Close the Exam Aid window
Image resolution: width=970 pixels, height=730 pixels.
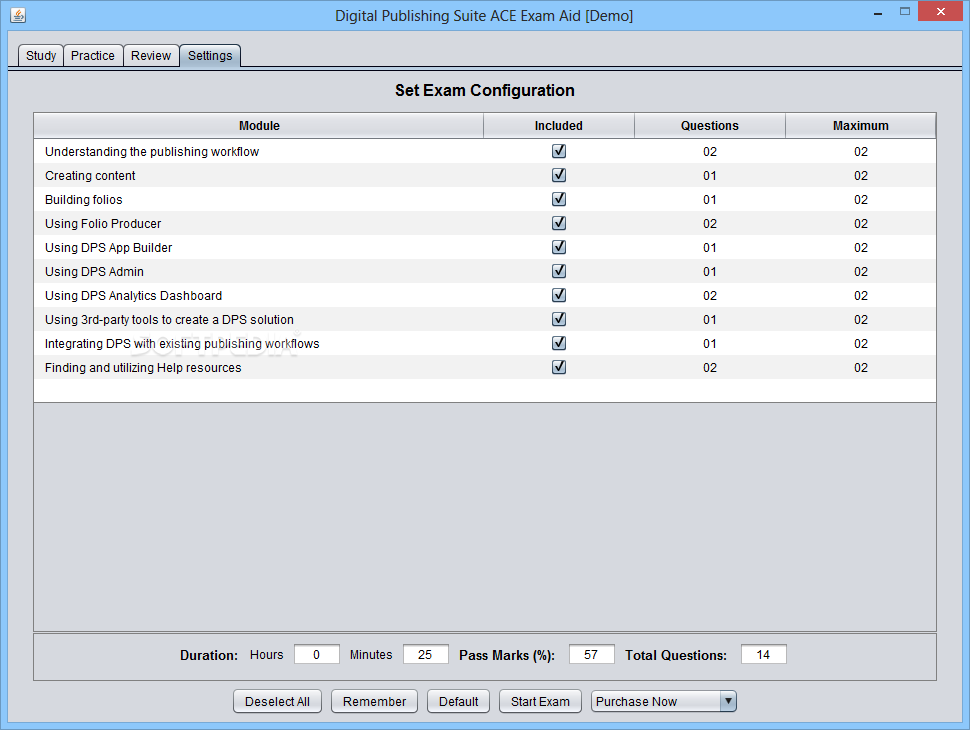[x=940, y=12]
